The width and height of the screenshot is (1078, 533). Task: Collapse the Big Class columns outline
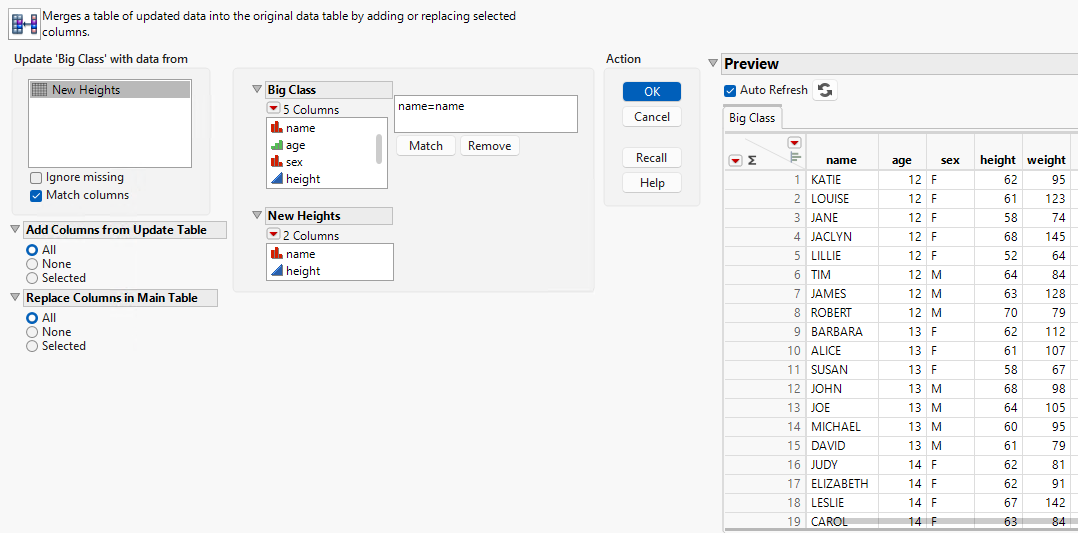pyautogui.click(x=258, y=89)
